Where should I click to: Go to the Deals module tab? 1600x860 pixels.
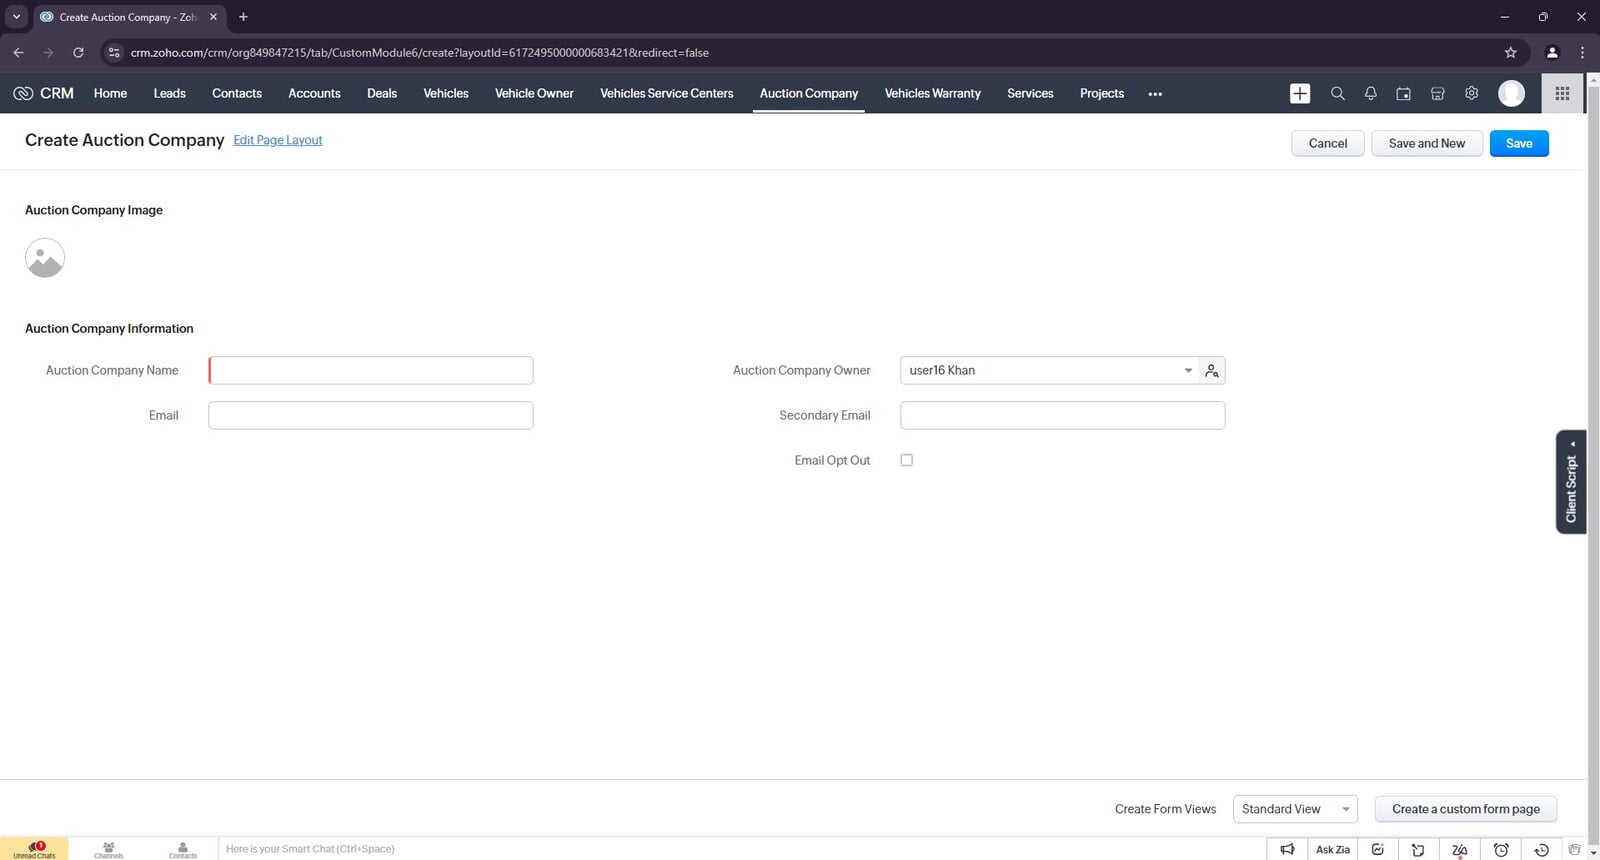coord(382,93)
